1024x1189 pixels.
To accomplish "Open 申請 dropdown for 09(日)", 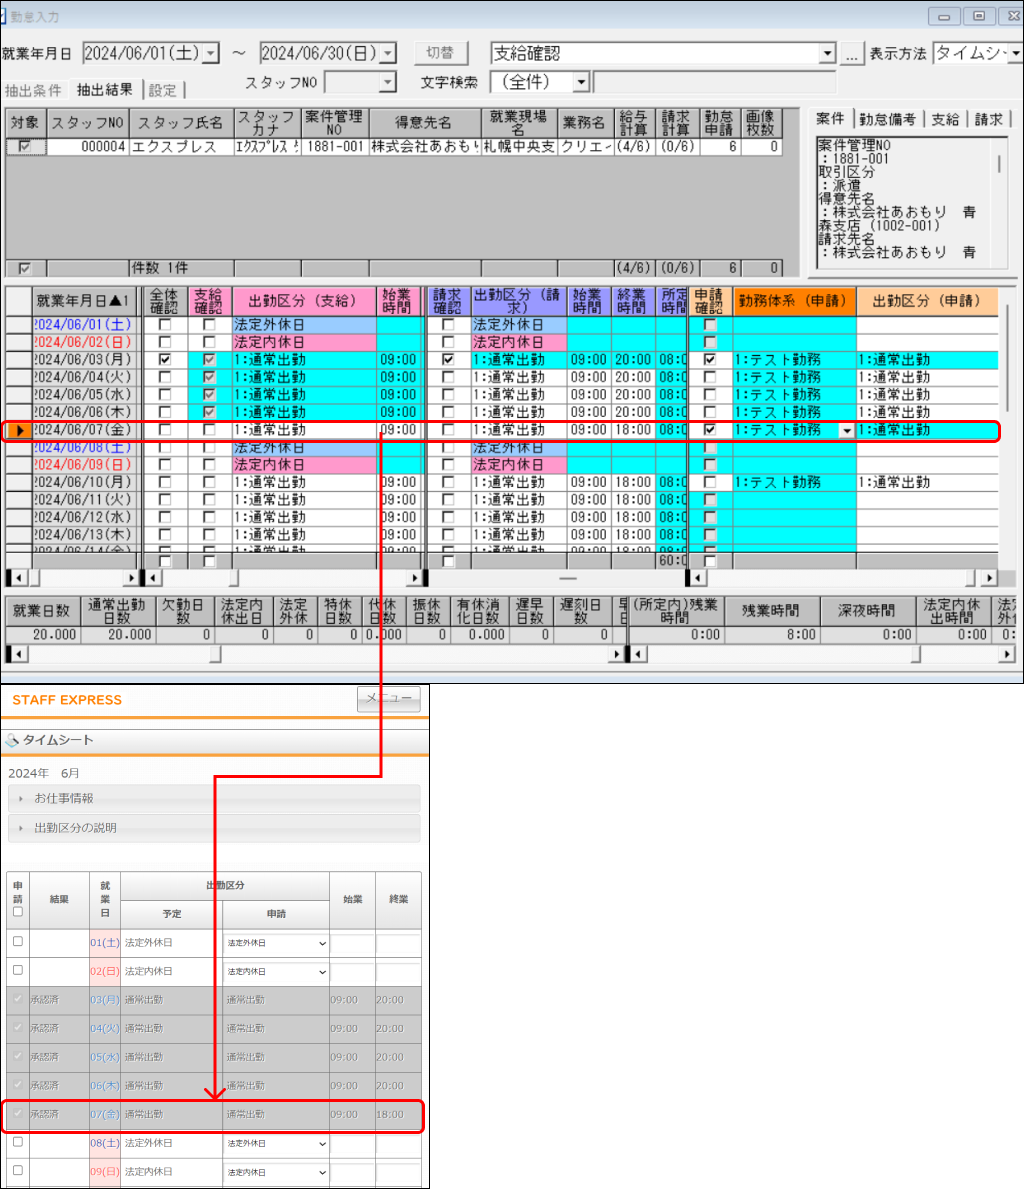I will 276,1172.
